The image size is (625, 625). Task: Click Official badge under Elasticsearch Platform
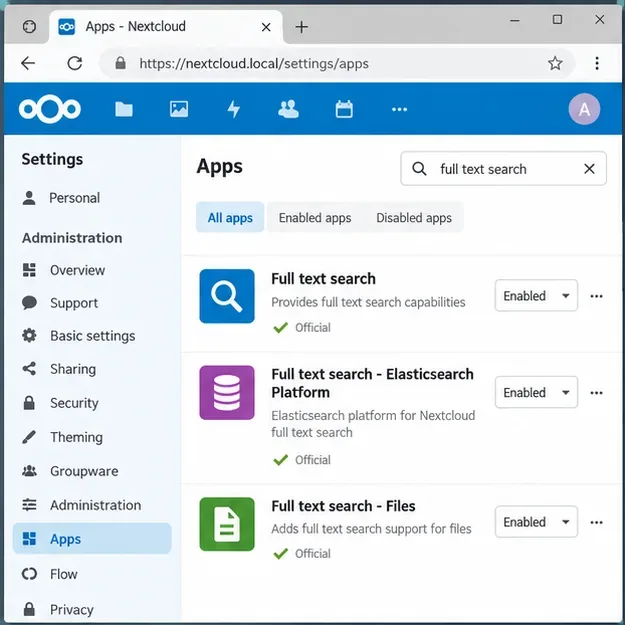point(302,460)
